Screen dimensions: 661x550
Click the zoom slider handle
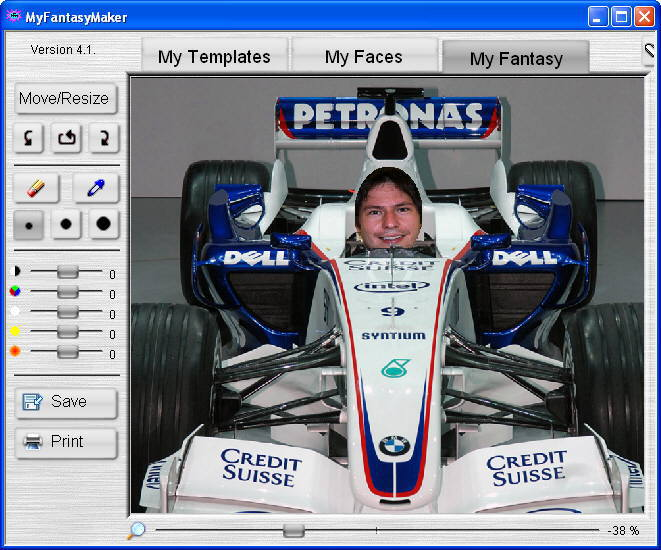(294, 530)
